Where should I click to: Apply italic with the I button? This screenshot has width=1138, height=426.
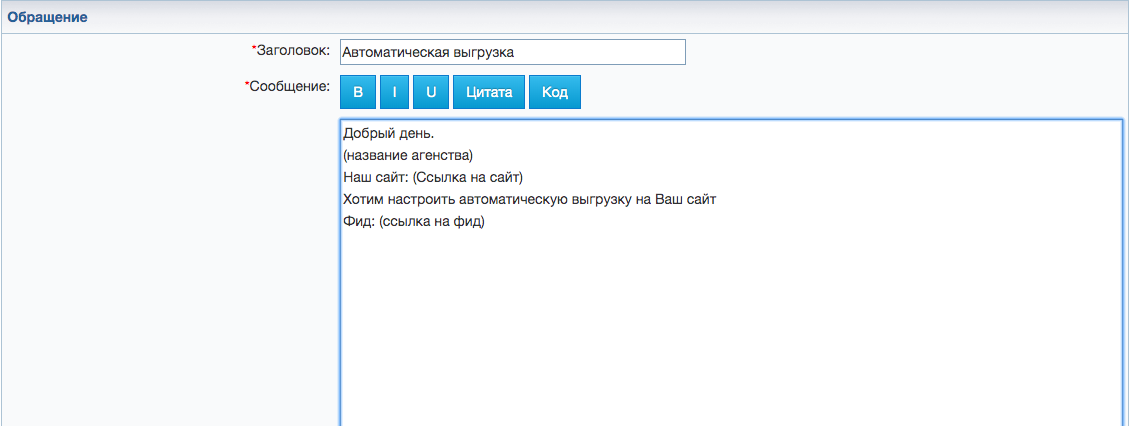pyautogui.click(x=394, y=92)
